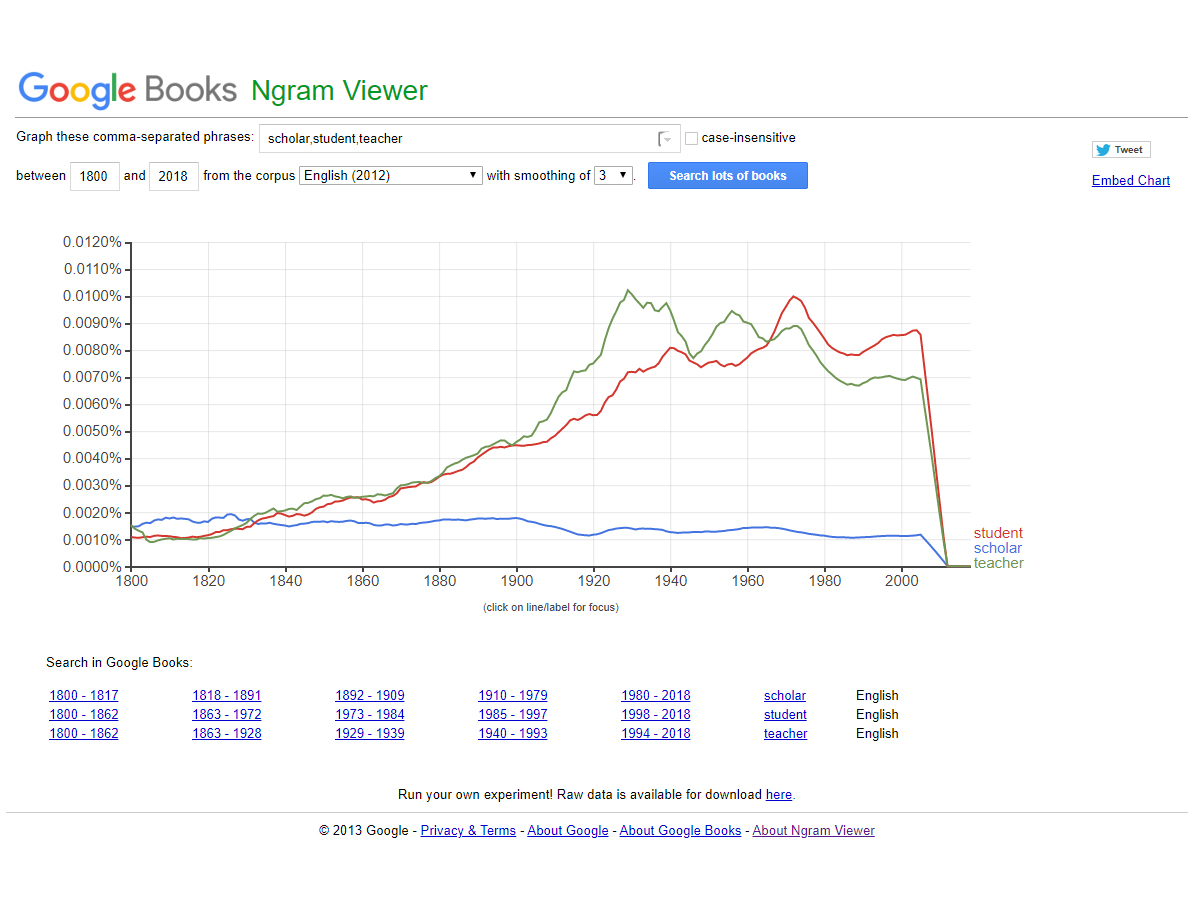Open the raw data download 'here' link

click(x=778, y=795)
